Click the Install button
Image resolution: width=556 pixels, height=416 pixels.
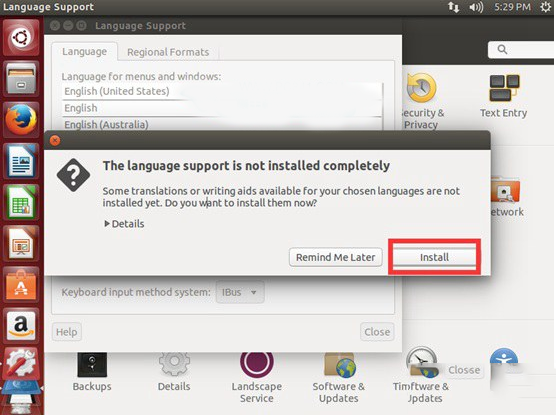pyautogui.click(x=434, y=257)
